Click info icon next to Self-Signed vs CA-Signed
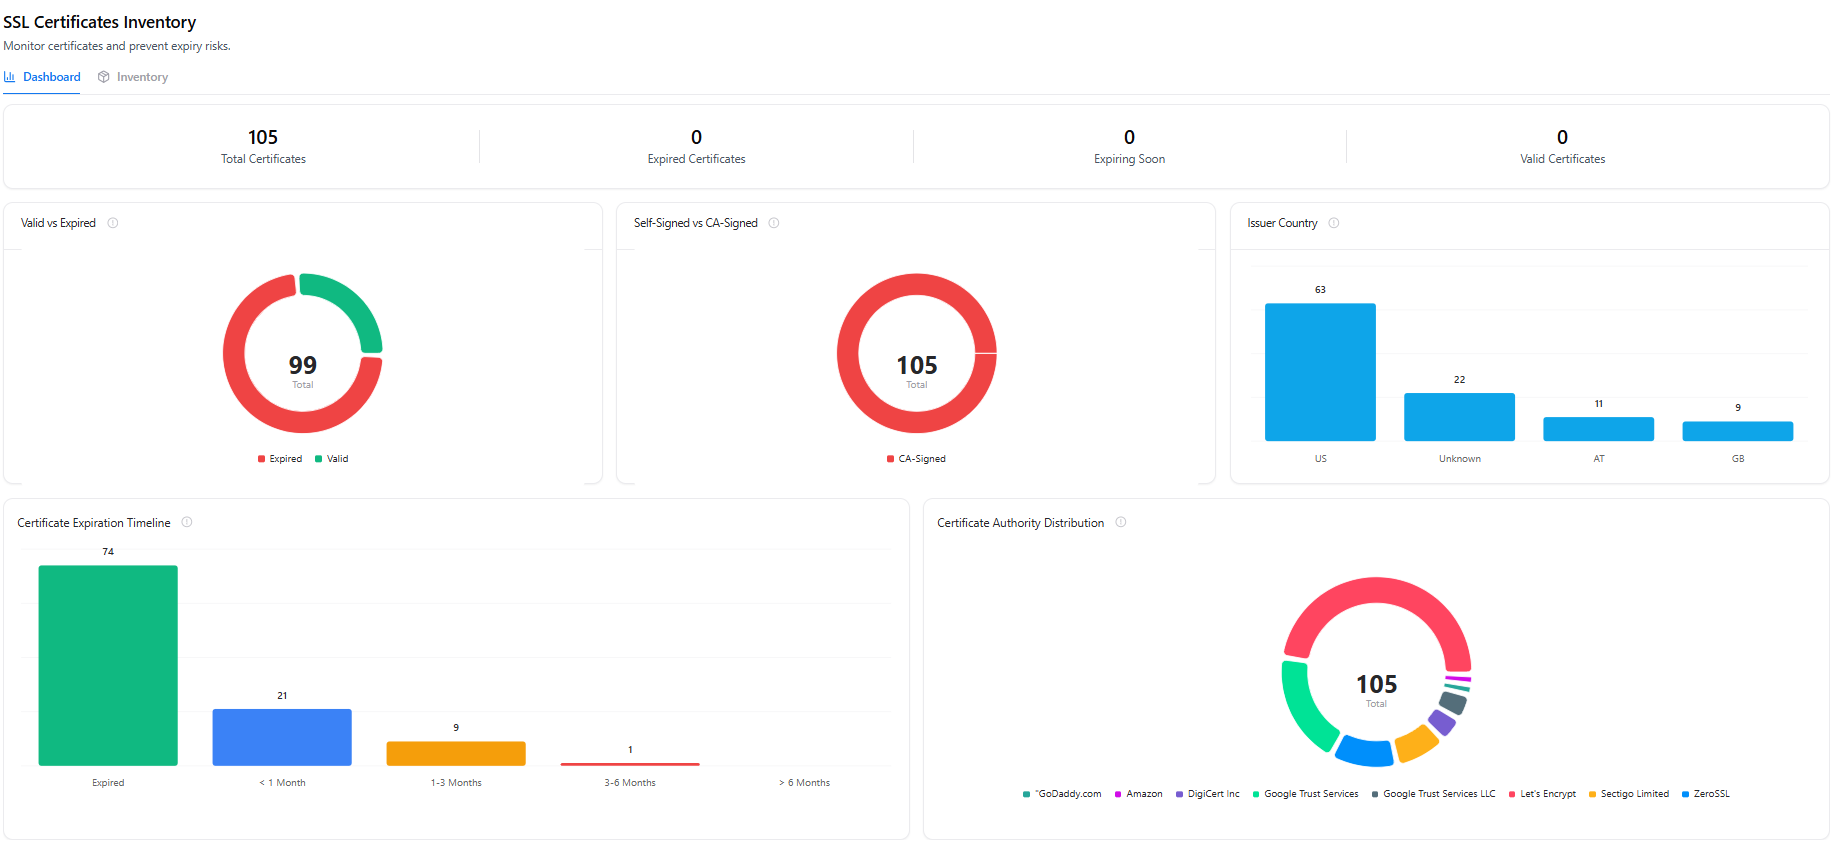The image size is (1838, 847). tap(774, 223)
